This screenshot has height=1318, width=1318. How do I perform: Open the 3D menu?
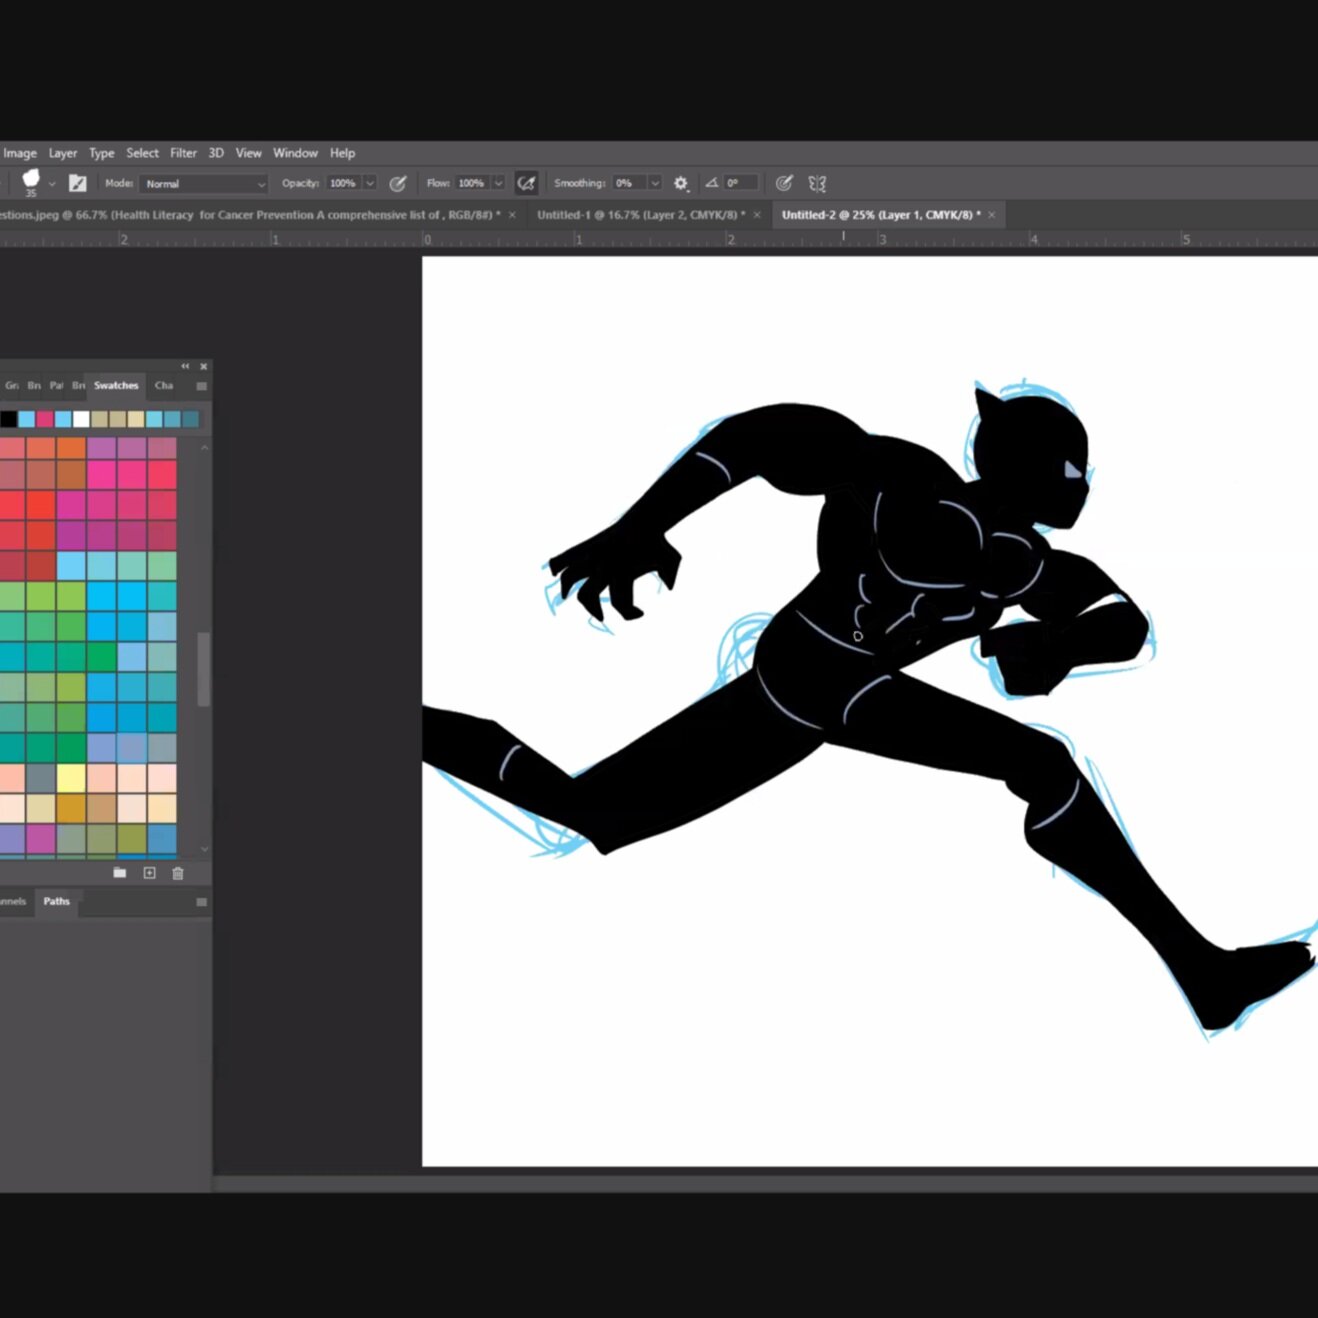coord(216,153)
